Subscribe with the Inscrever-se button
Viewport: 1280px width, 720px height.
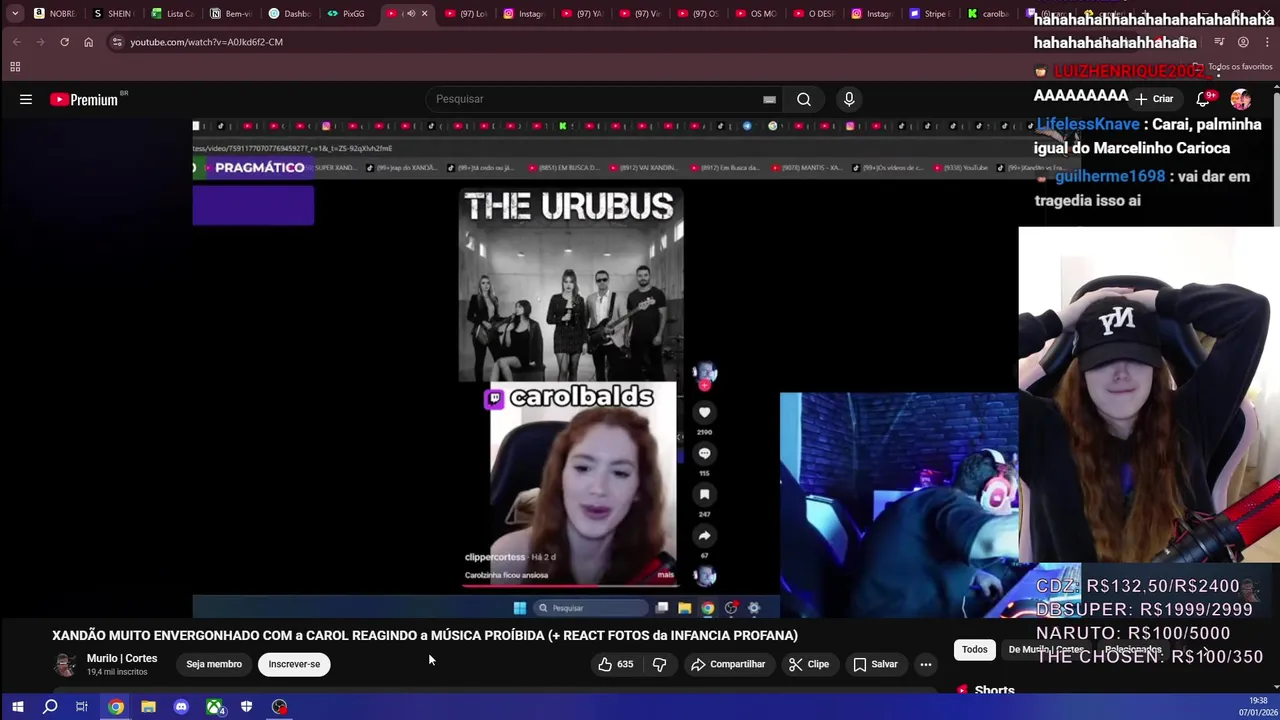294,664
